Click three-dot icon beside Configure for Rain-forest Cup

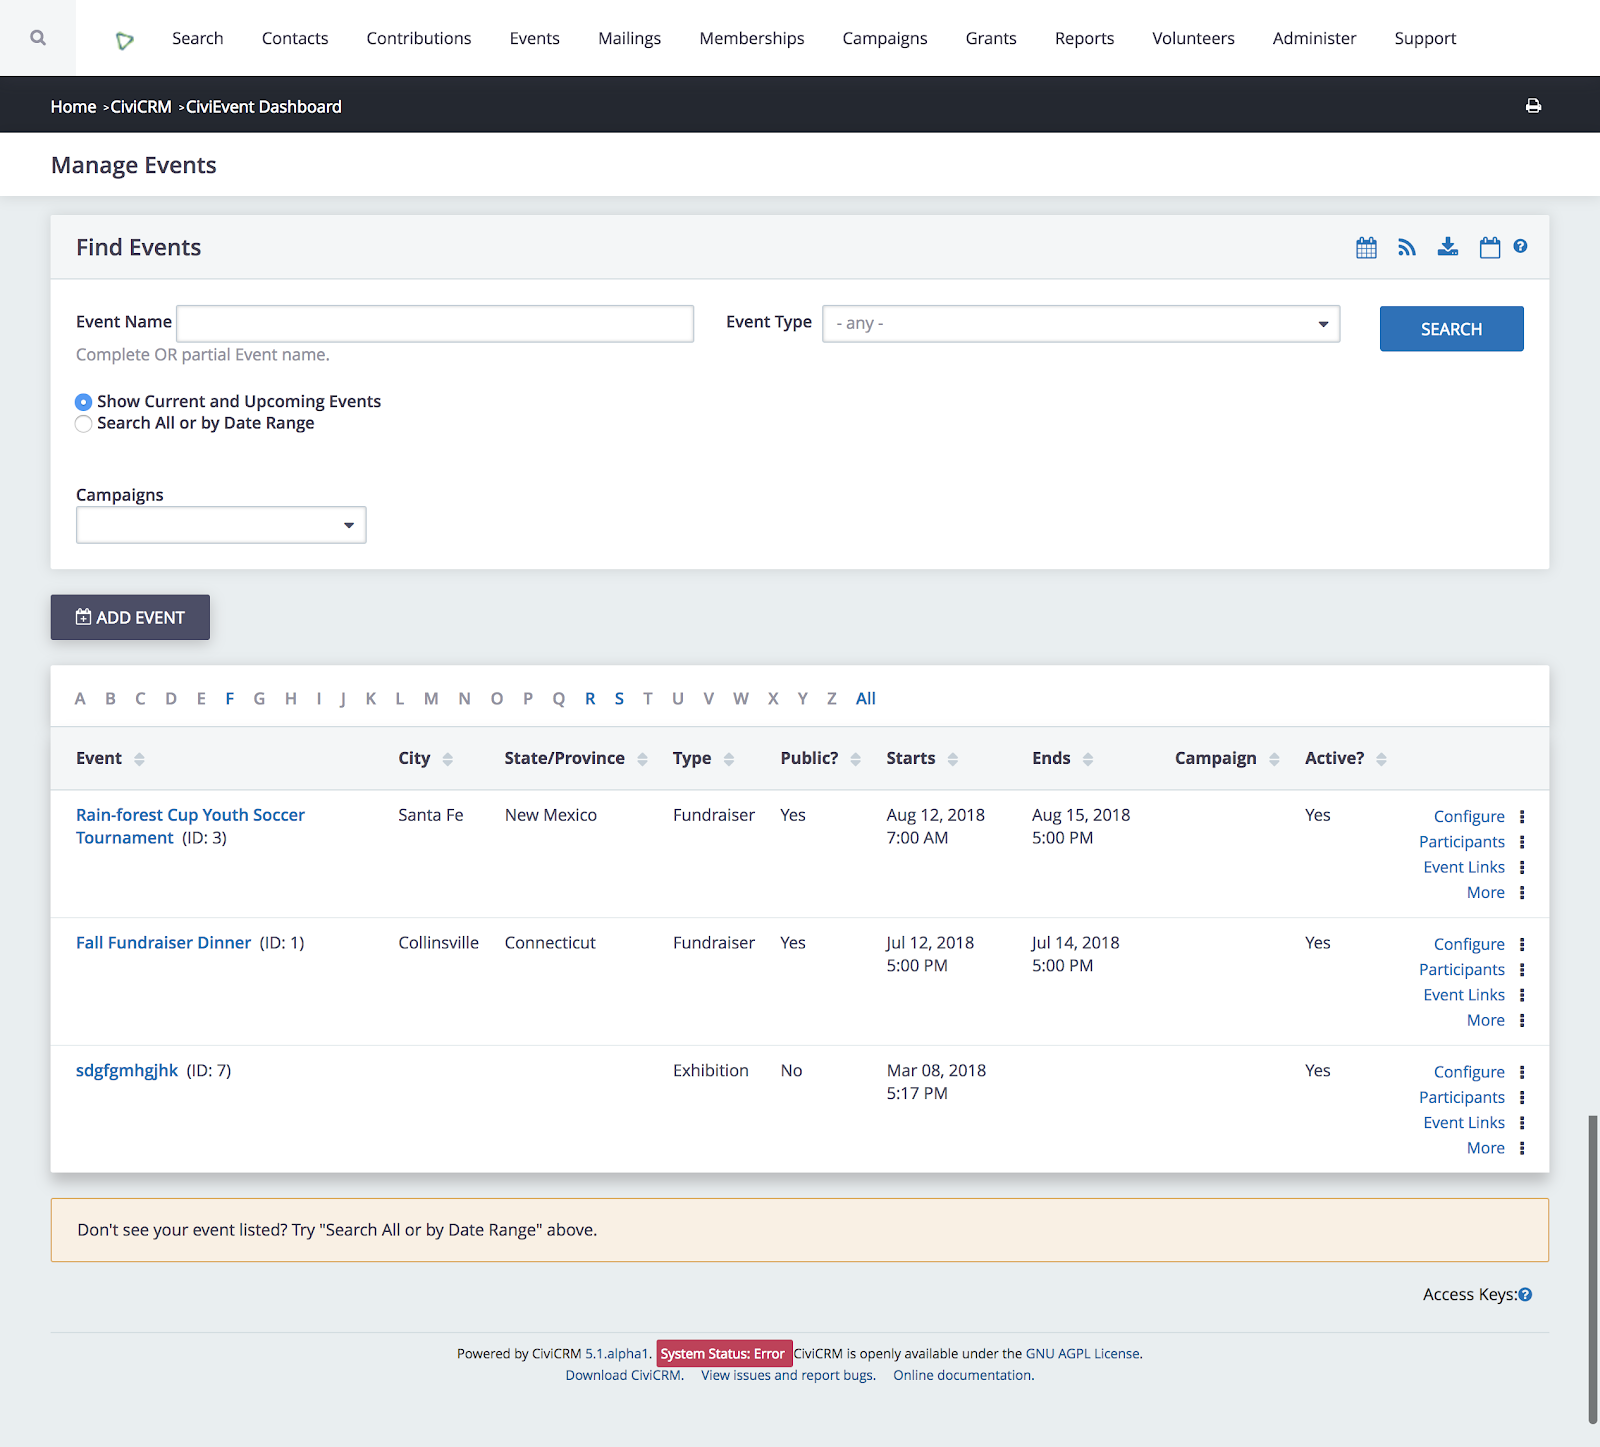pyautogui.click(x=1522, y=816)
